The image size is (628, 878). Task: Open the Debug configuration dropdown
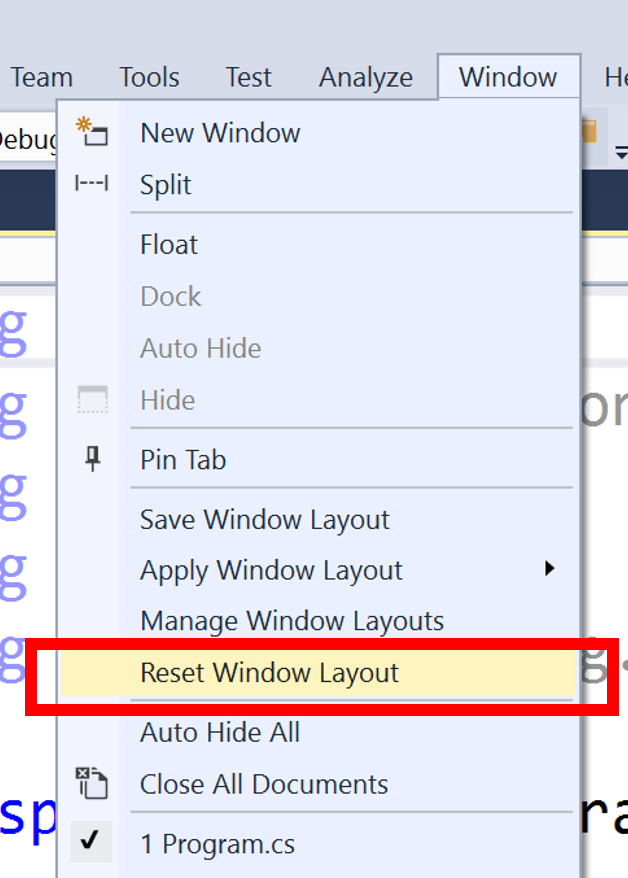25,140
